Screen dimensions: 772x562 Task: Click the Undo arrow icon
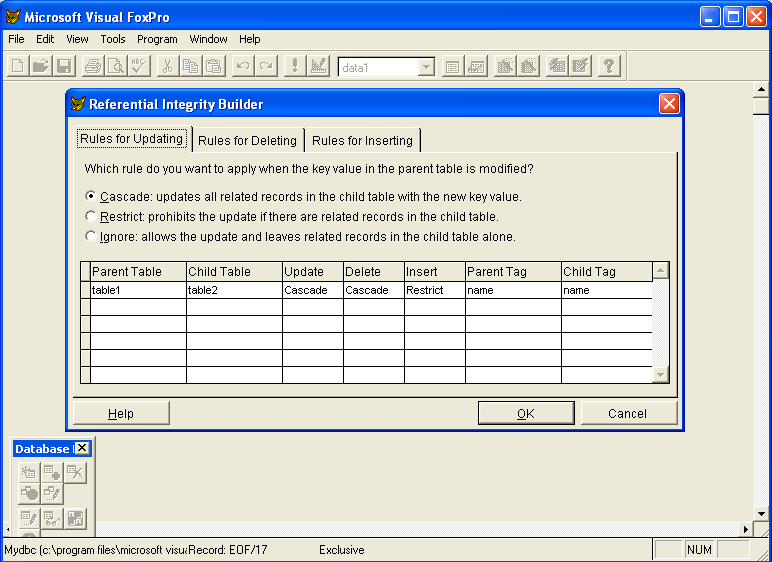point(243,66)
